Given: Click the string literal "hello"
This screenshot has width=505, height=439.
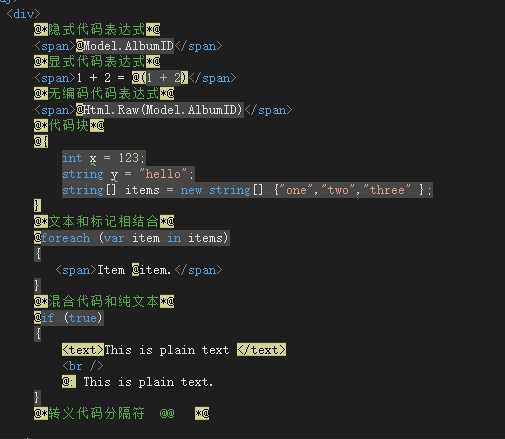Looking at the screenshot, I should pyautogui.click(x=163, y=174).
